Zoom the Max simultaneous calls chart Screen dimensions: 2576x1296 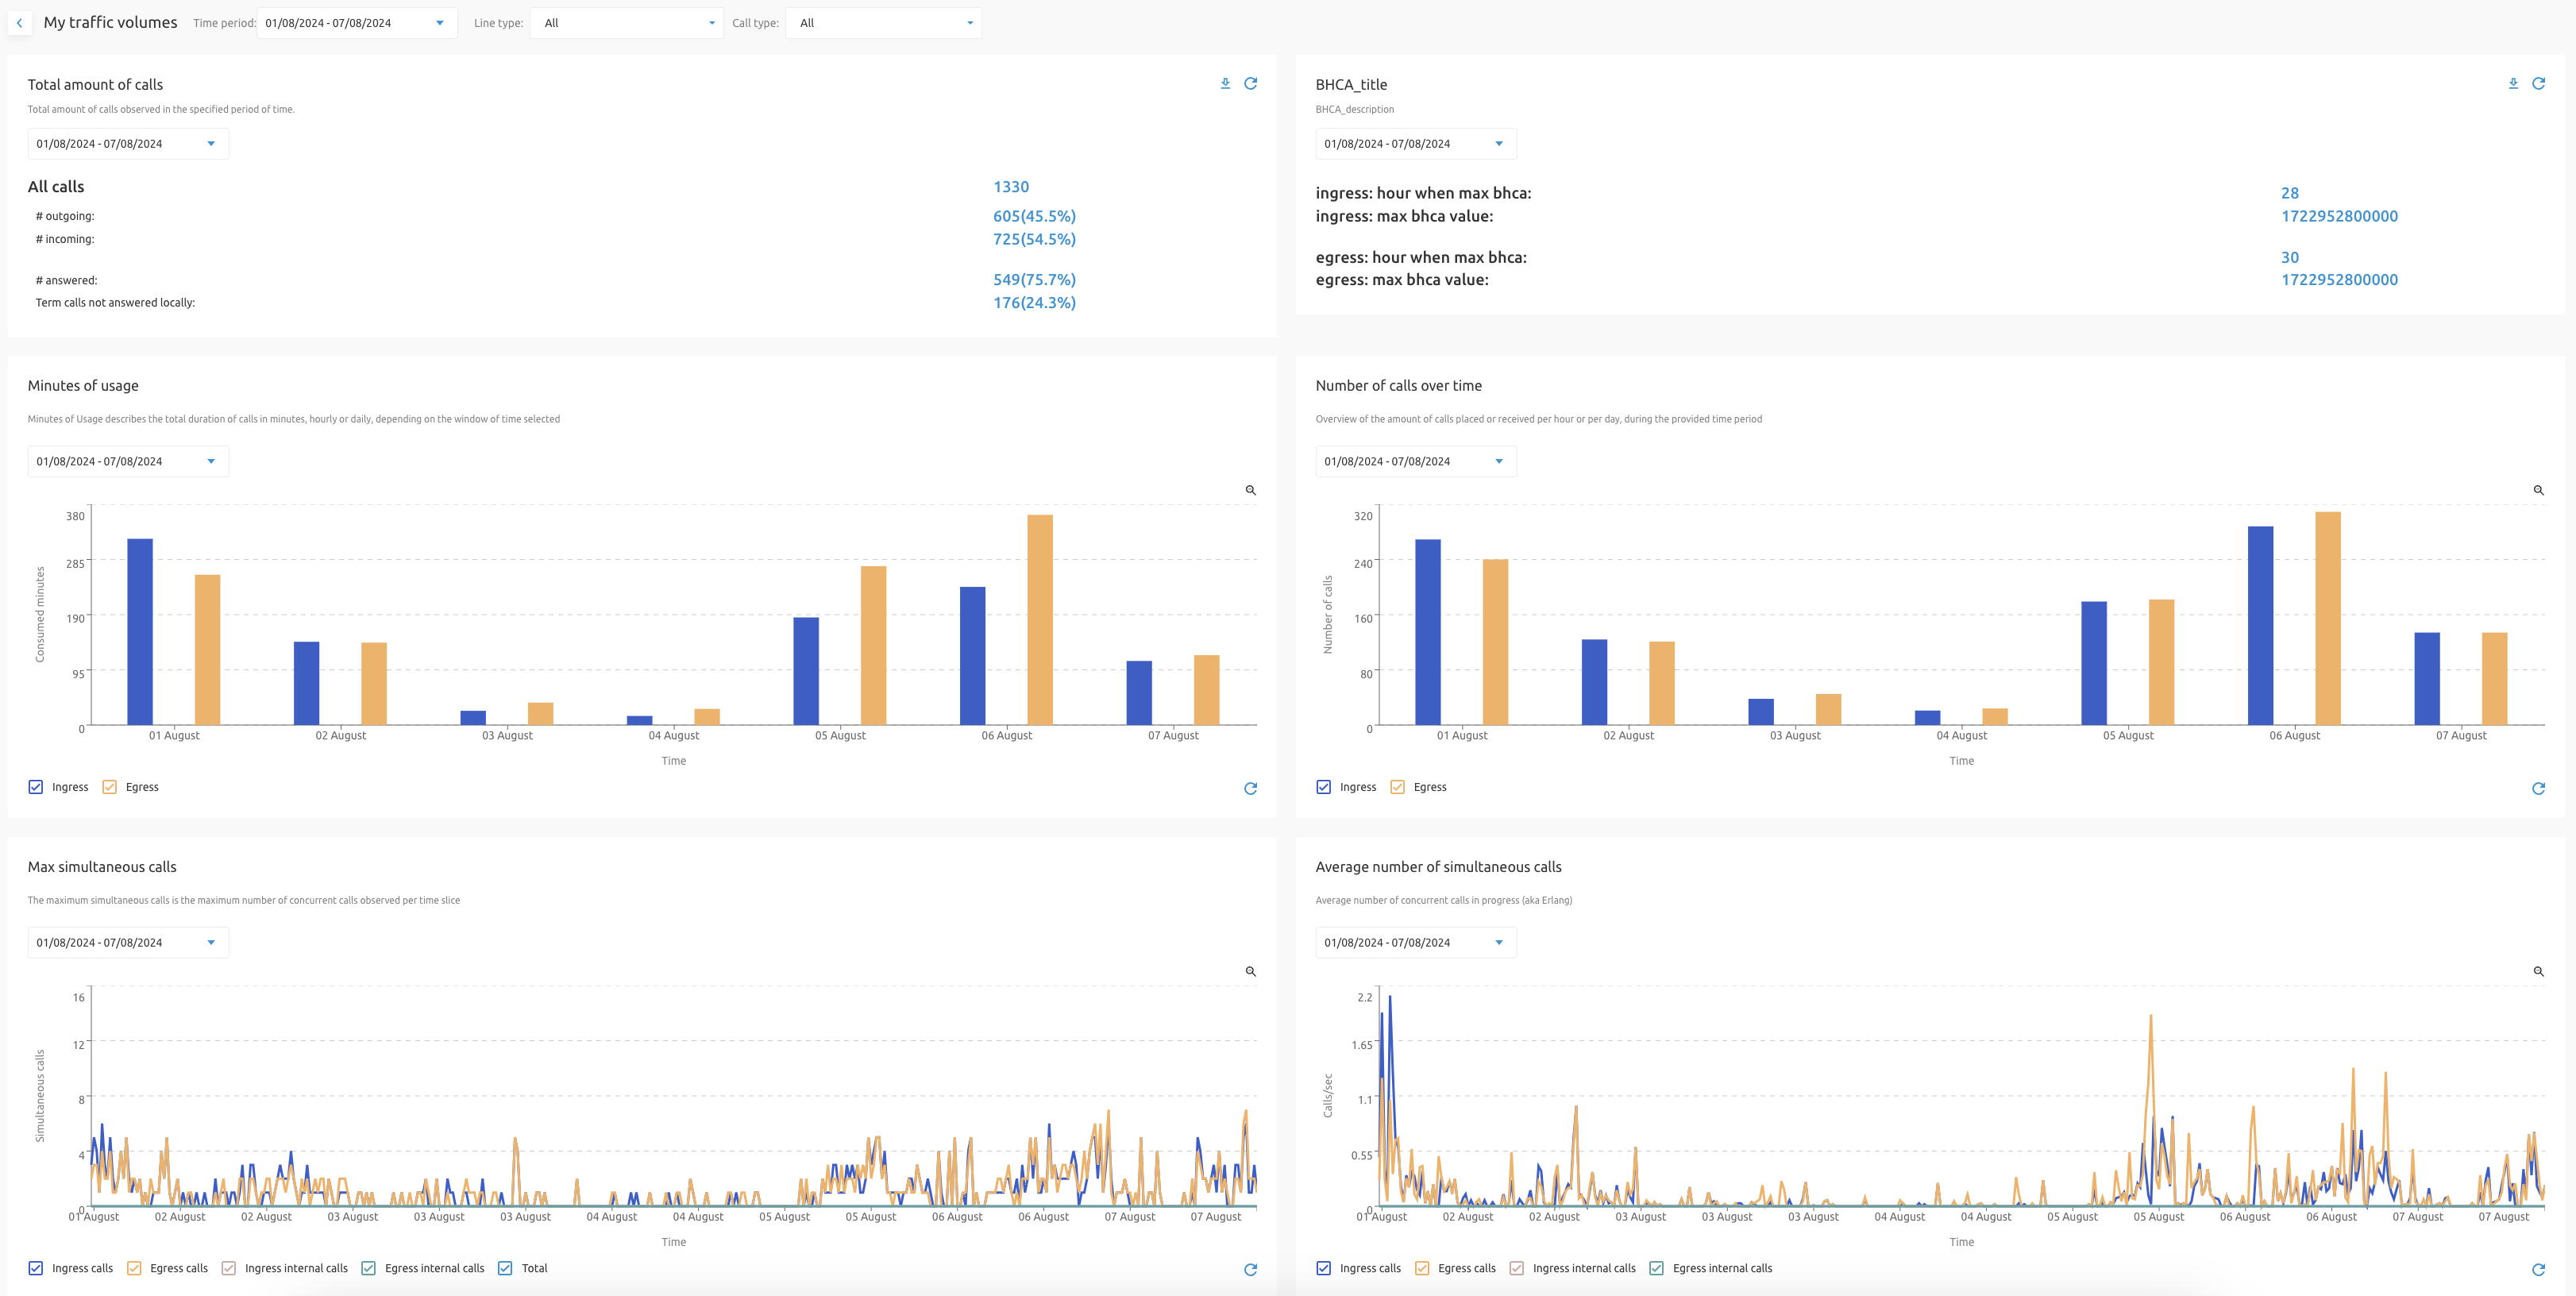point(1250,971)
